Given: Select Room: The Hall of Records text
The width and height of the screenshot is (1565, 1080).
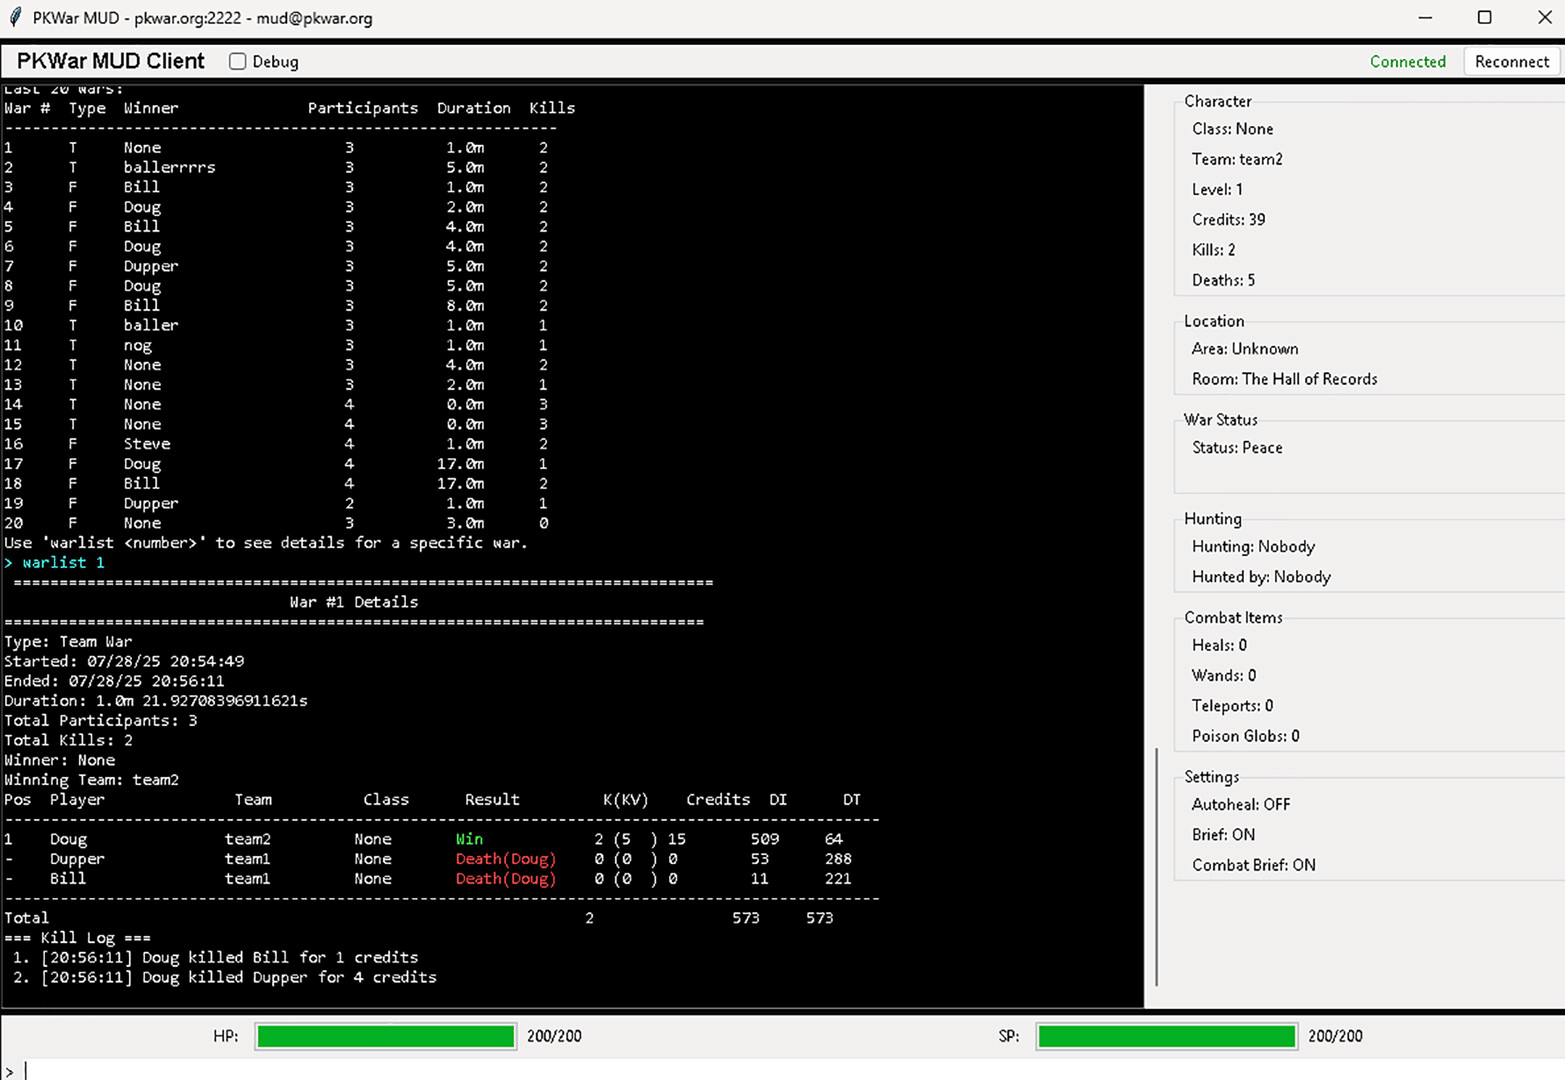Looking at the screenshot, I should (1284, 379).
